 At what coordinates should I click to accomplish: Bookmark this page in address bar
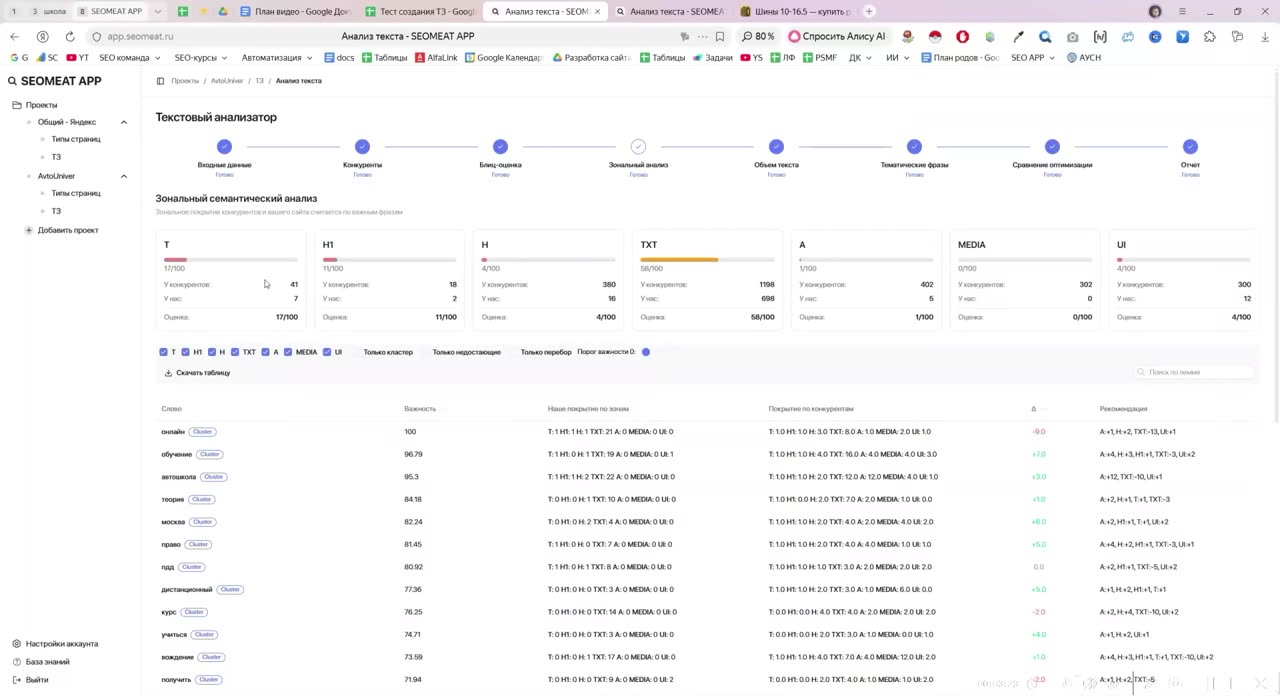(x=719, y=36)
